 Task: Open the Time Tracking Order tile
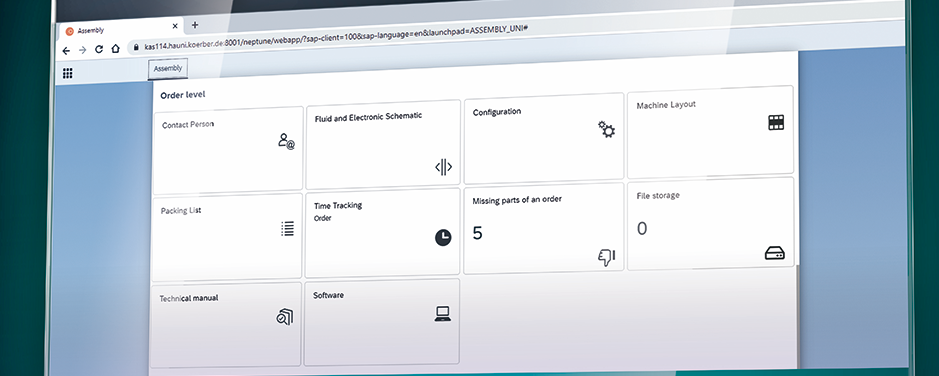[x=382, y=232]
